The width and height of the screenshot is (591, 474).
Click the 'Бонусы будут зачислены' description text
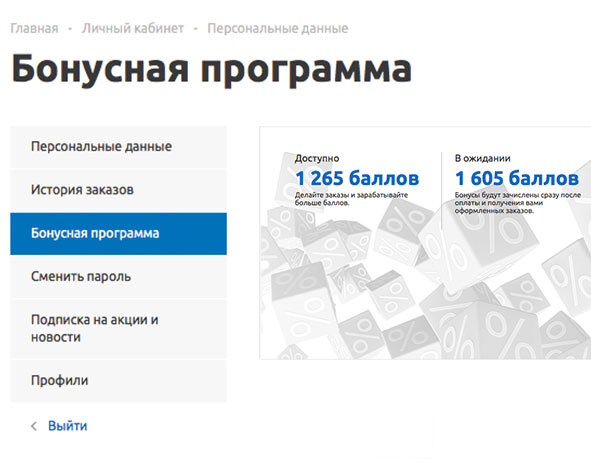click(518, 203)
